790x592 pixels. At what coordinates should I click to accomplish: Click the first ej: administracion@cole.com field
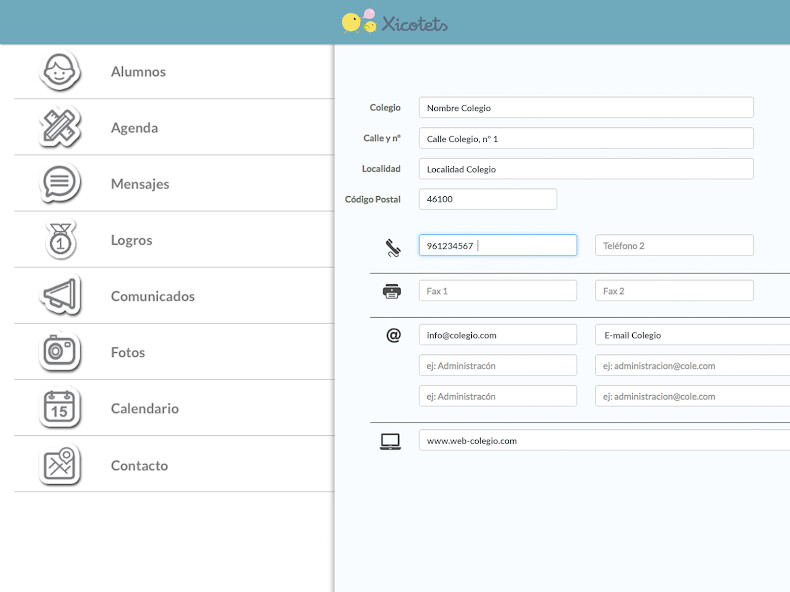[693, 365]
